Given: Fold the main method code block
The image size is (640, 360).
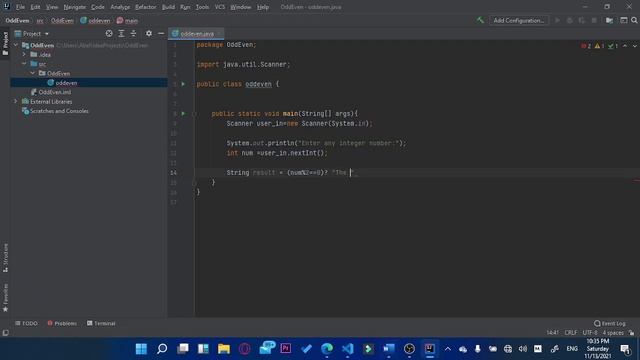Looking at the screenshot, I should click(195, 113).
